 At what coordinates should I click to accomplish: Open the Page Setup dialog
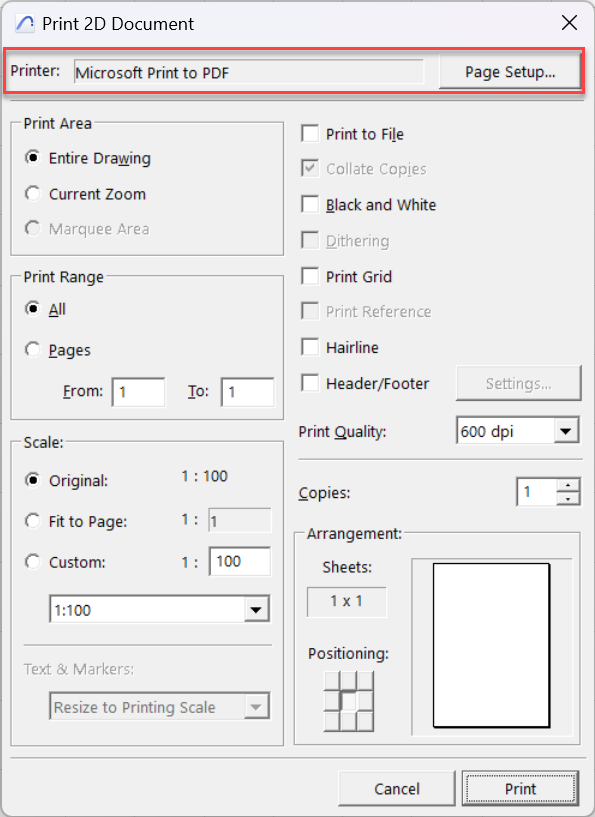tap(510, 72)
